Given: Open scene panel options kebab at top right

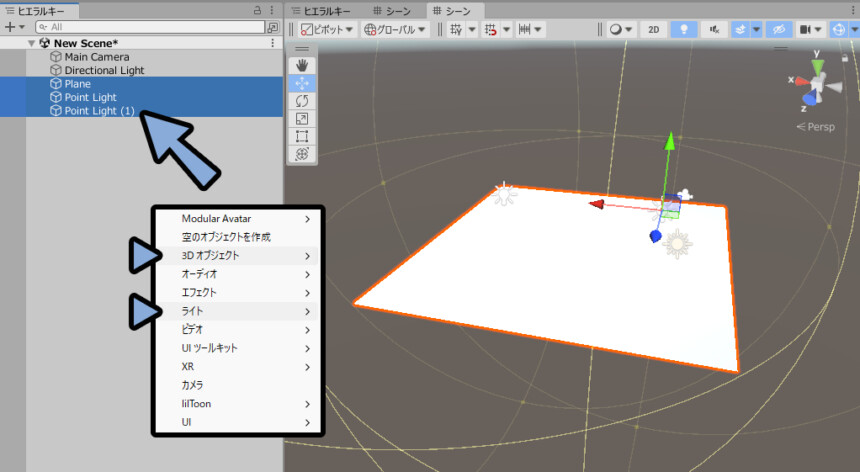Looking at the screenshot, I should pos(853,10).
